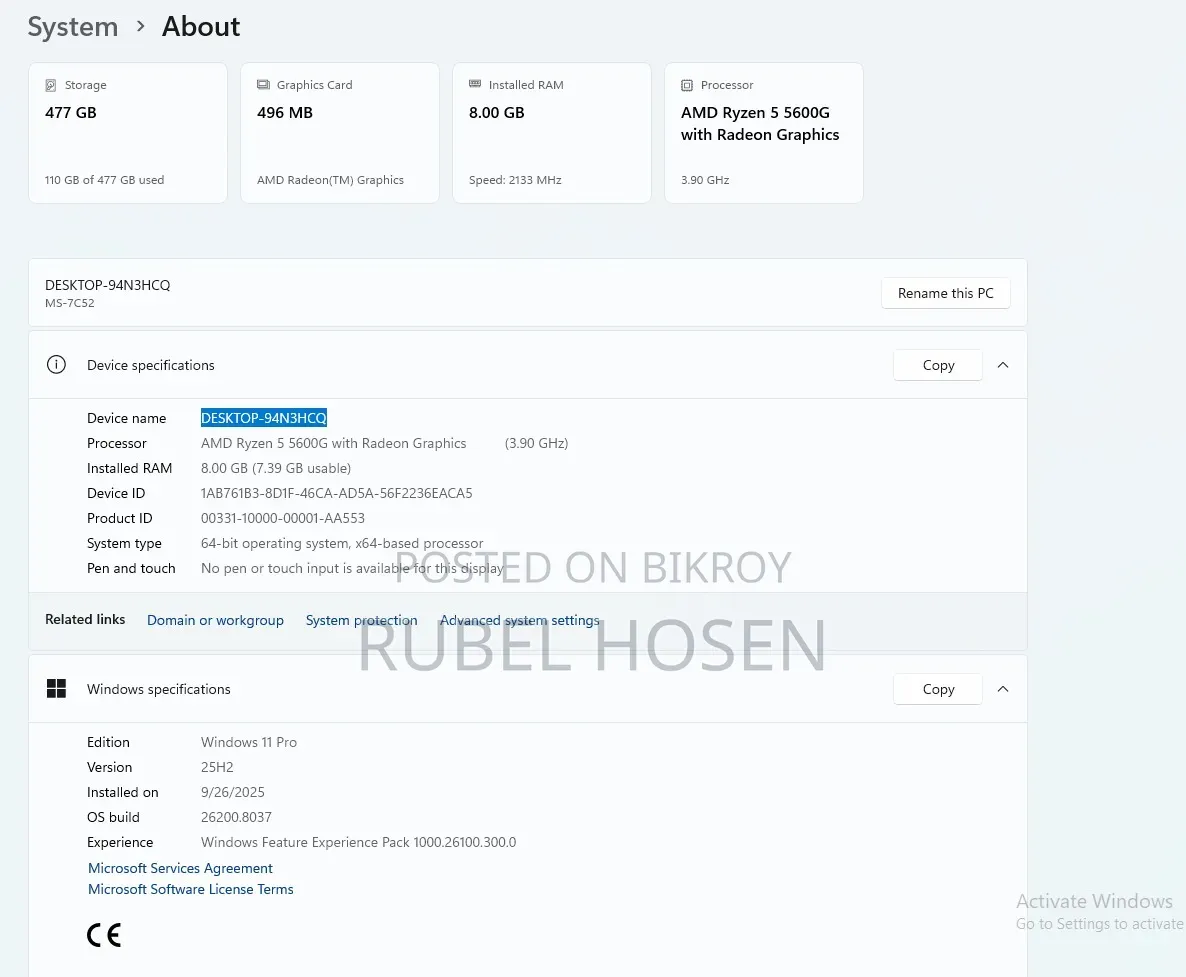Click the Windows specifications heading
1186x977 pixels.
(159, 689)
